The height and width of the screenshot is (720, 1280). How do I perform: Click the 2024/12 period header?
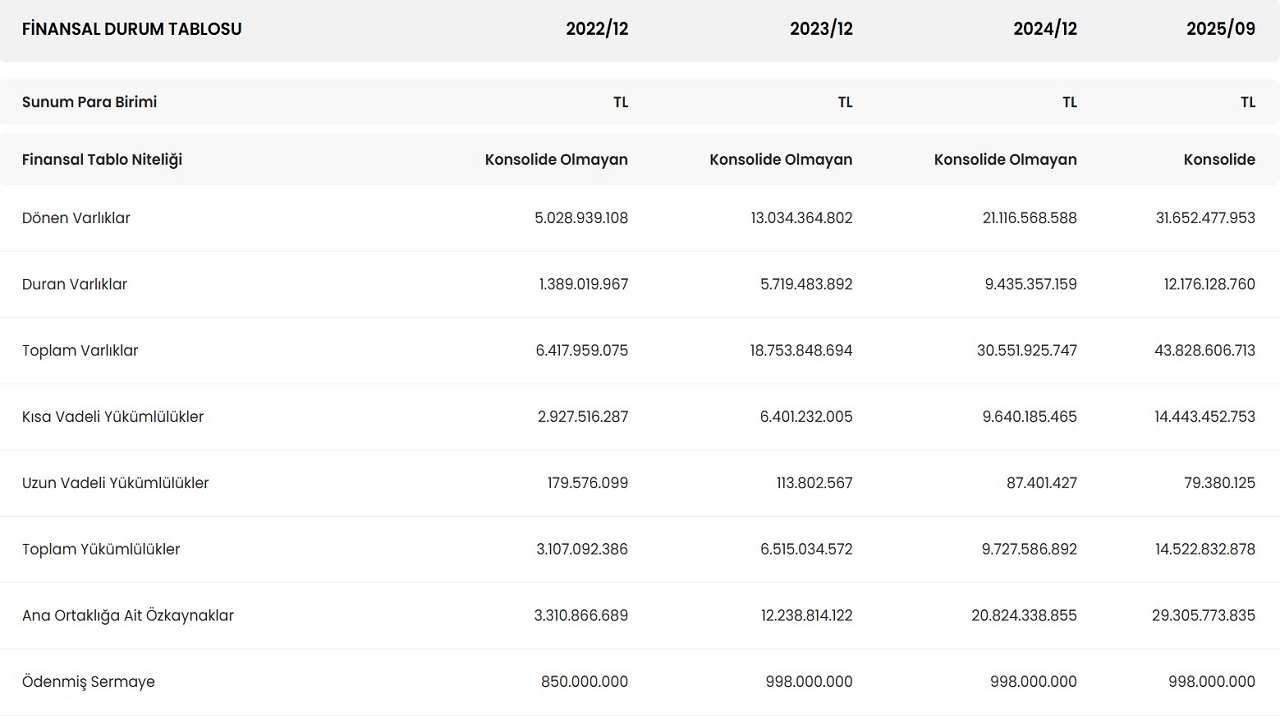click(x=1045, y=29)
